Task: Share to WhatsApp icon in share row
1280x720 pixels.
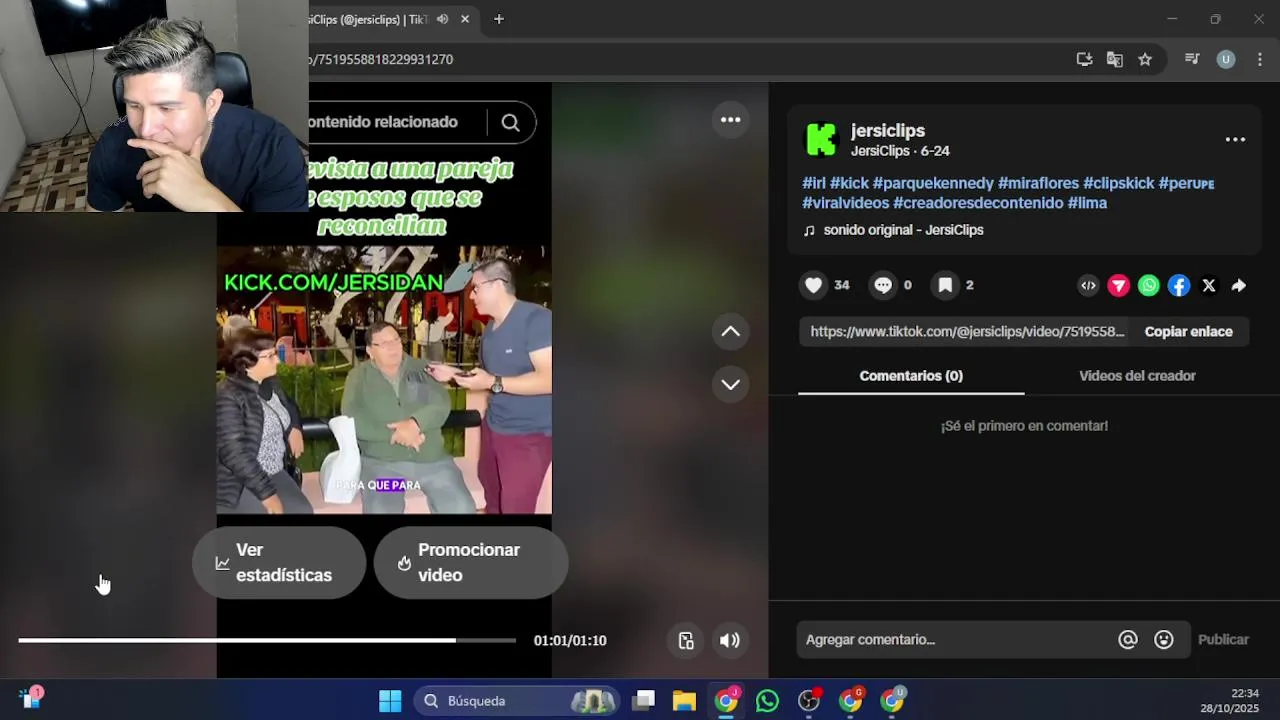Action: pyautogui.click(x=1149, y=286)
